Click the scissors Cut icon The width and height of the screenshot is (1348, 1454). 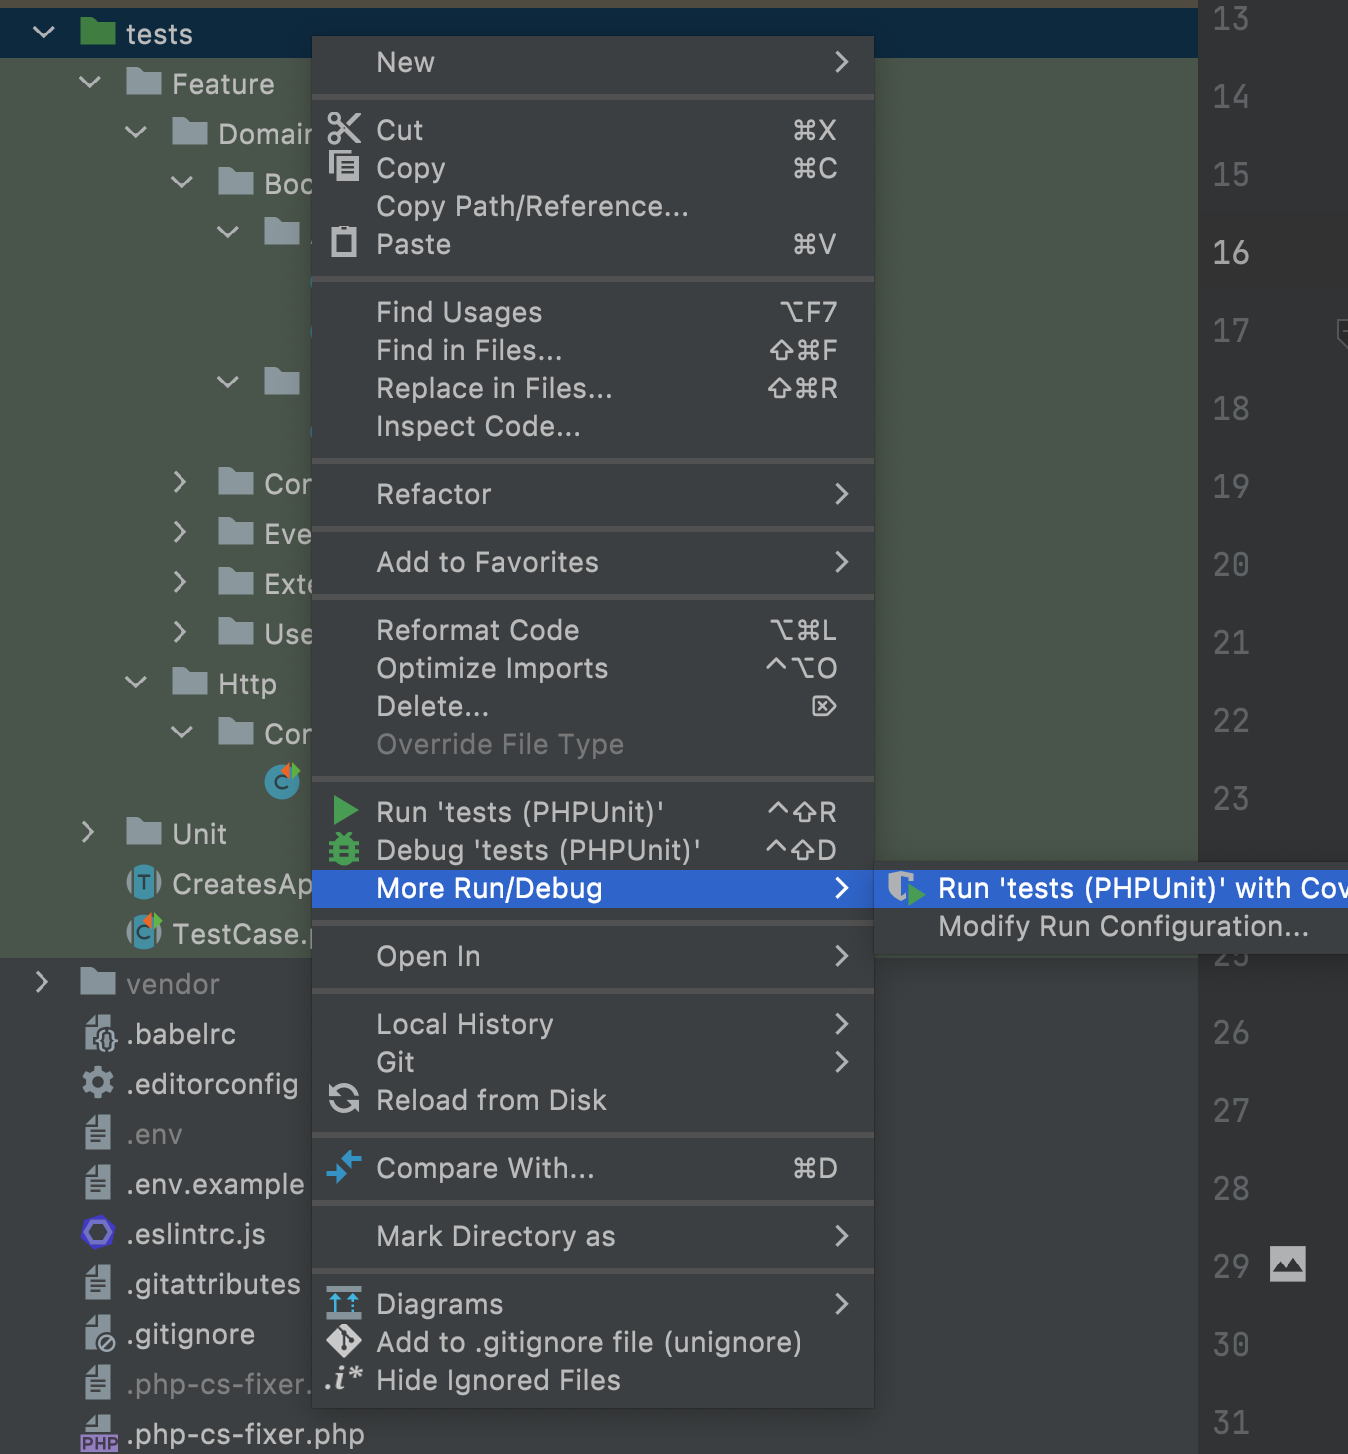tap(344, 129)
